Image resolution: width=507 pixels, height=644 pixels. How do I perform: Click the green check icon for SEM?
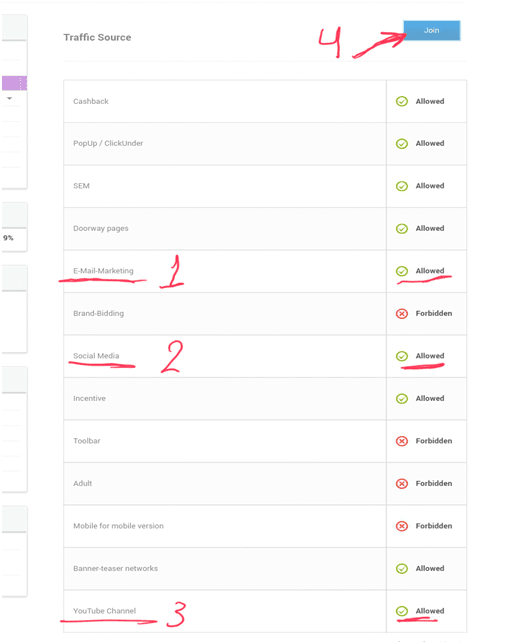click(x=402, y=186)
